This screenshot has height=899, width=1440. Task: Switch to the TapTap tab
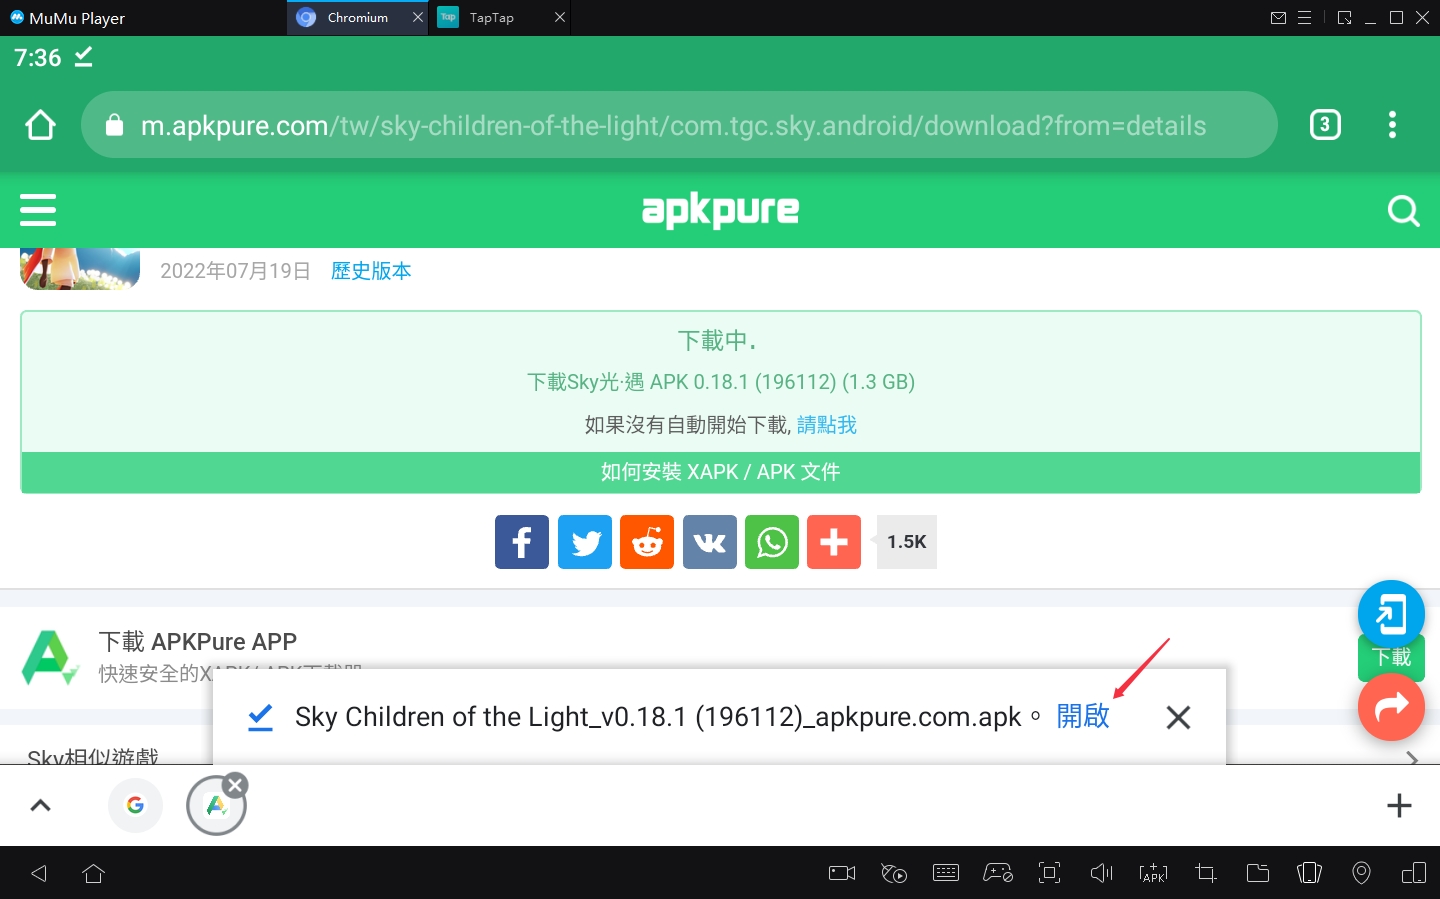click(490, 17)
